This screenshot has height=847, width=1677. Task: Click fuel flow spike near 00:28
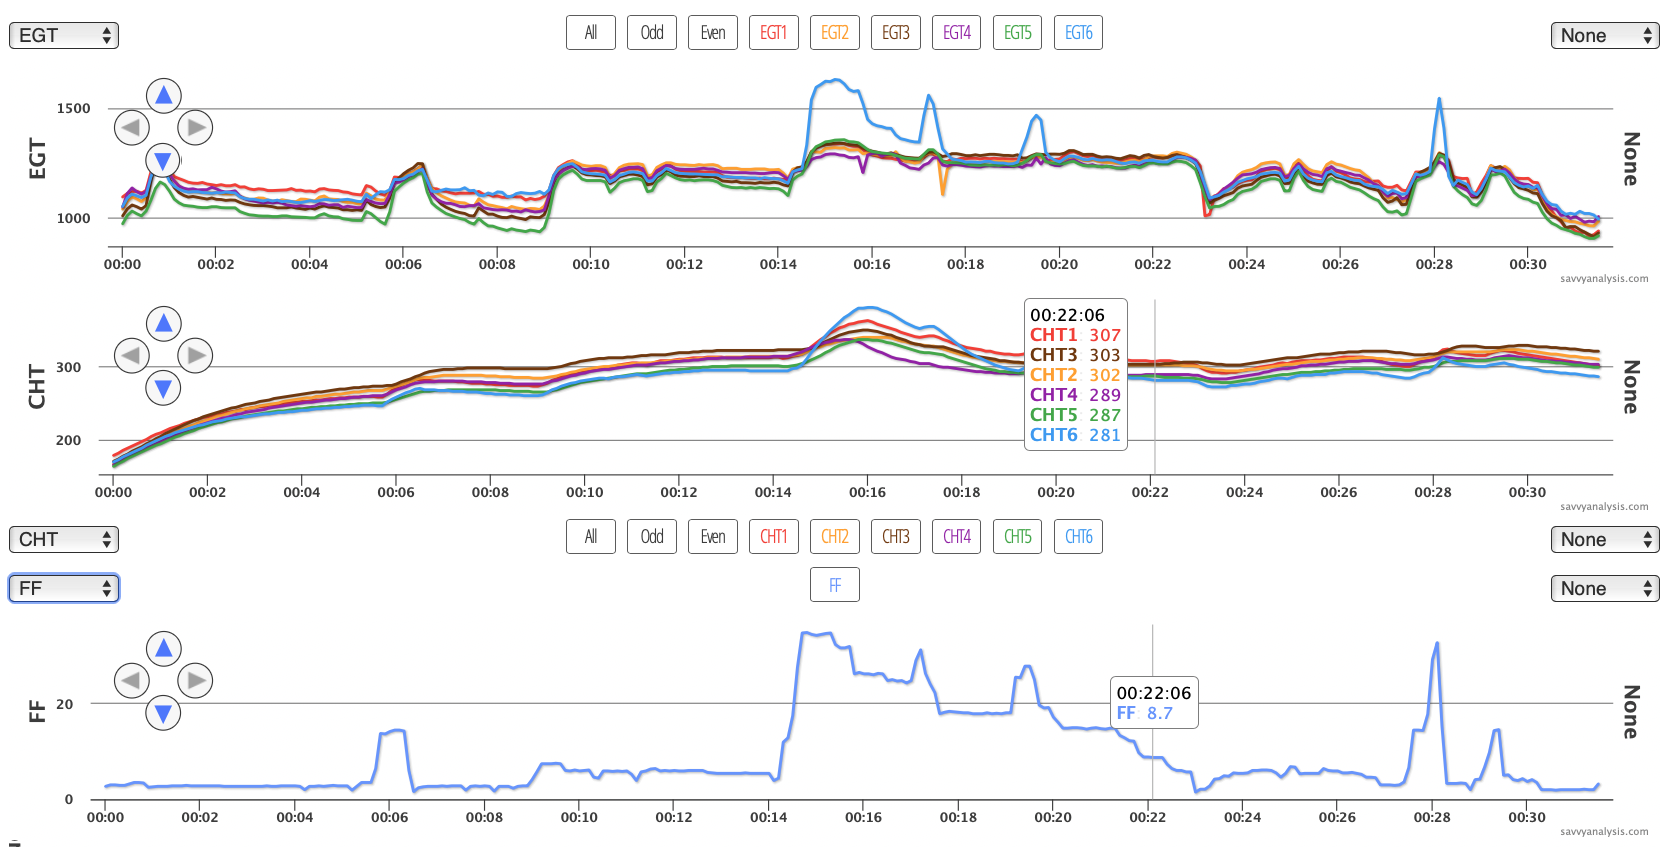click(1437, 644)
